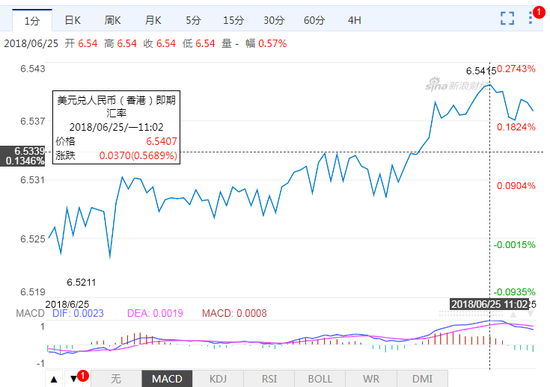Screen dimensions: 550x387
Task: Click the 0.1824% axis percentage label
Action: click(516, 127)
